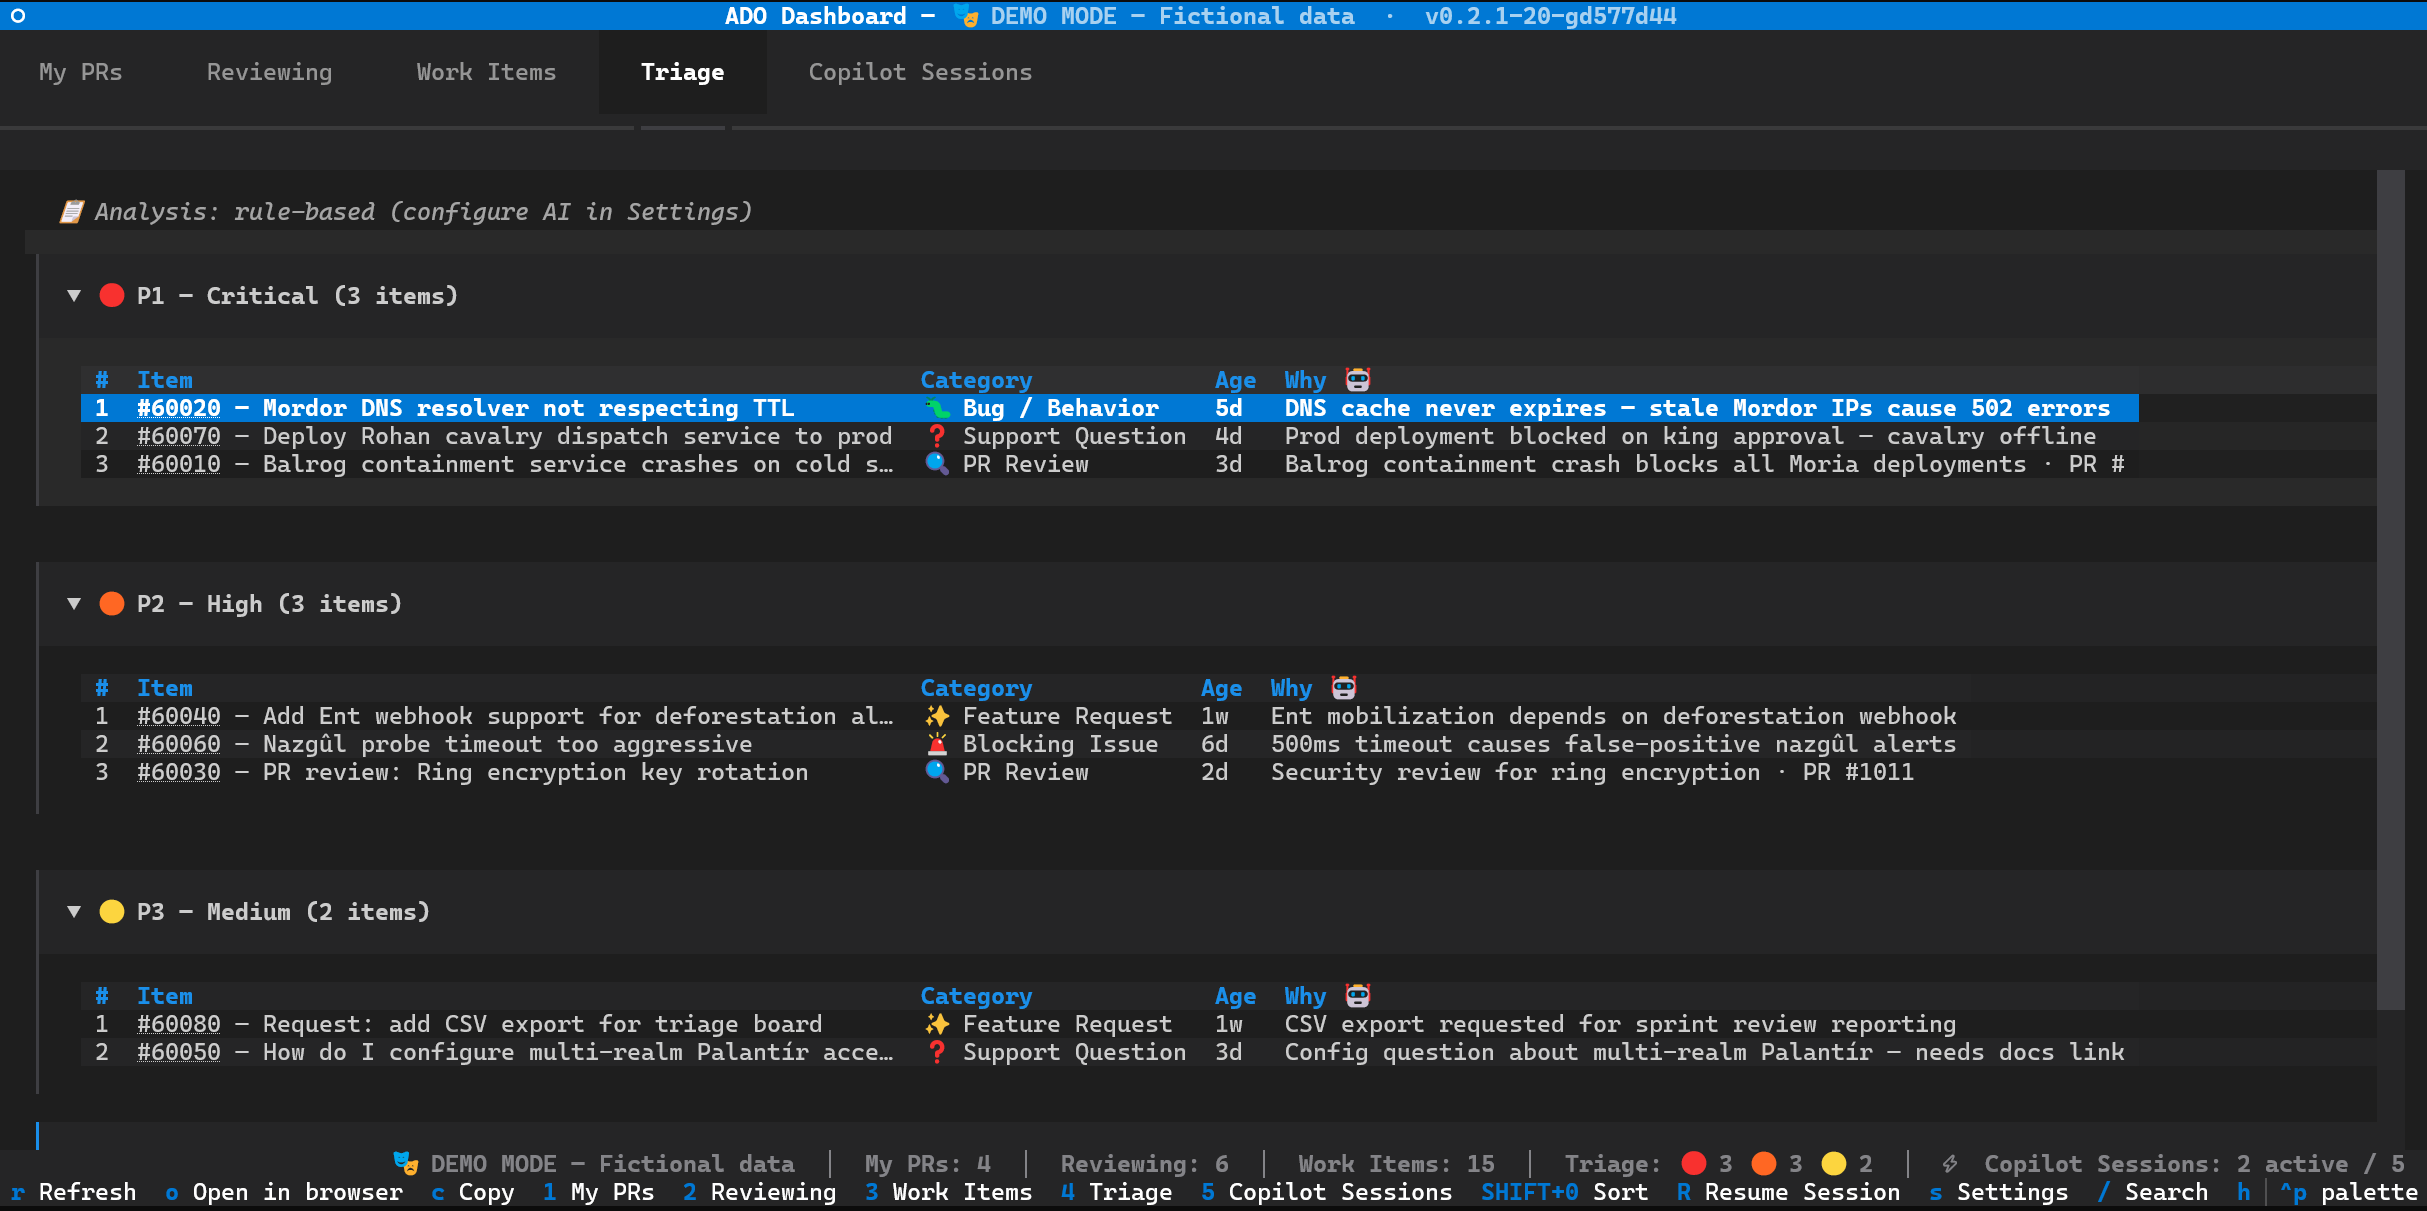
Task: Click sparkle icon for #60040 Feature Request
Action: (x=937, y=716)
